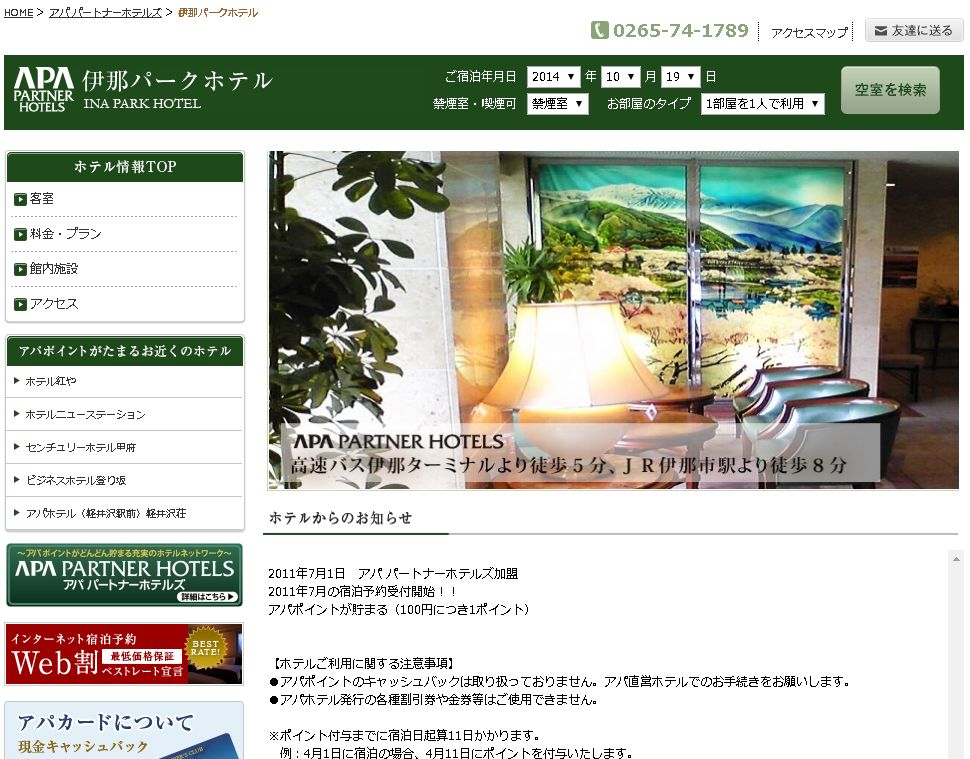Click the 【ホテルご利用に関する注意事項】 text

tap(364, 664)
